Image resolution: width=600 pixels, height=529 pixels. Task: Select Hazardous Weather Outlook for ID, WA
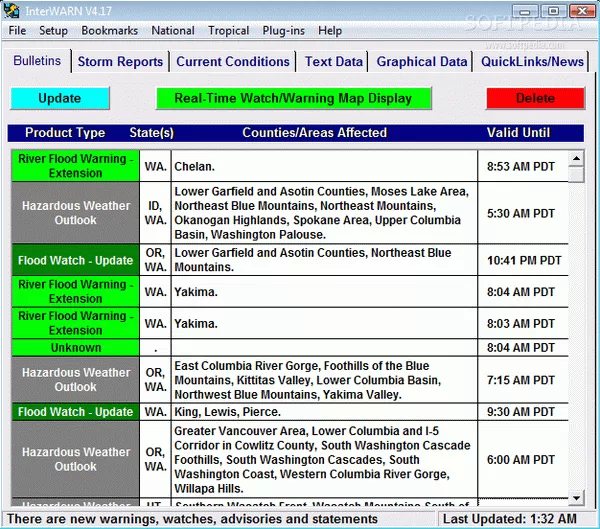(75, 213)
